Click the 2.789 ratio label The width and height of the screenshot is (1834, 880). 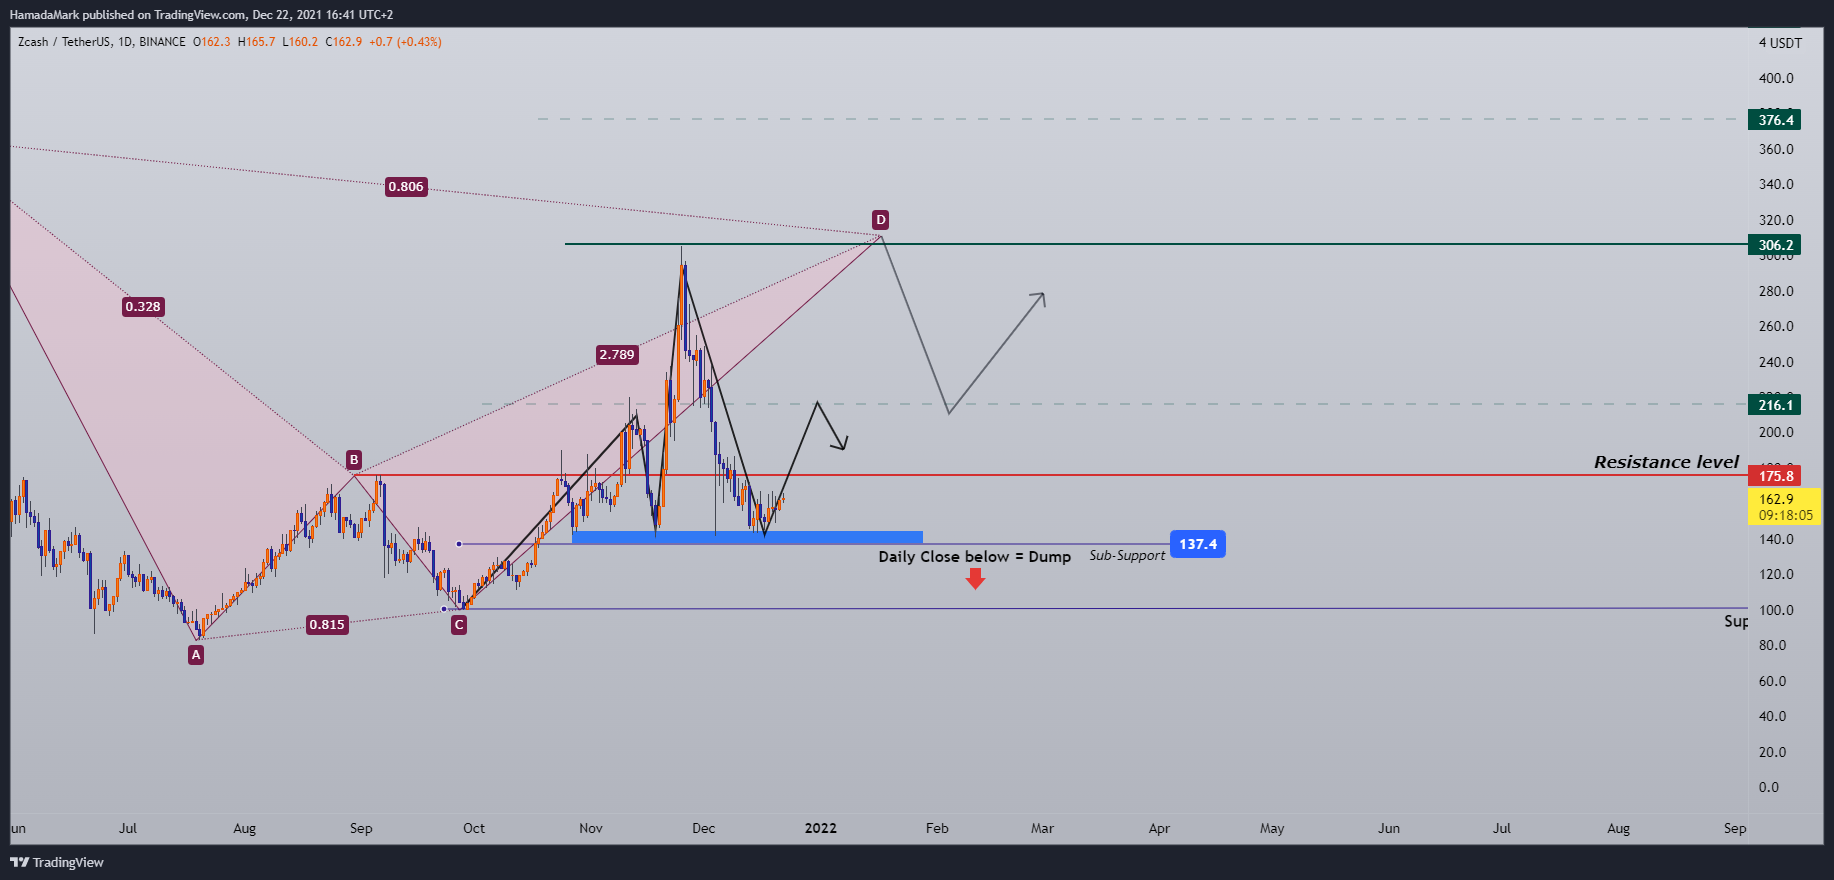(x=617, y=355)
